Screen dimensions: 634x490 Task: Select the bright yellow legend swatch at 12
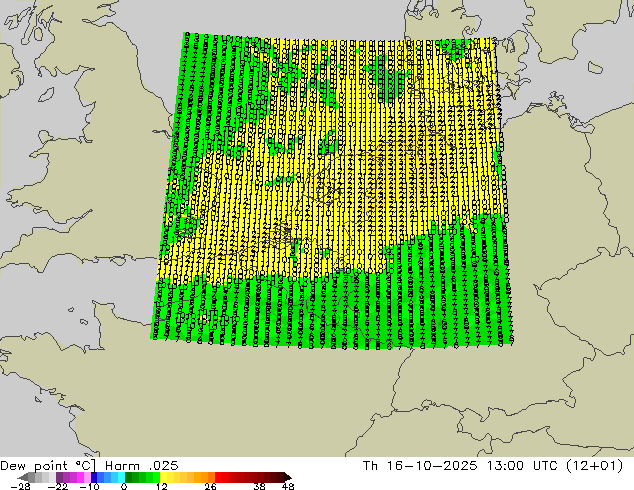(x=163, y=477)
